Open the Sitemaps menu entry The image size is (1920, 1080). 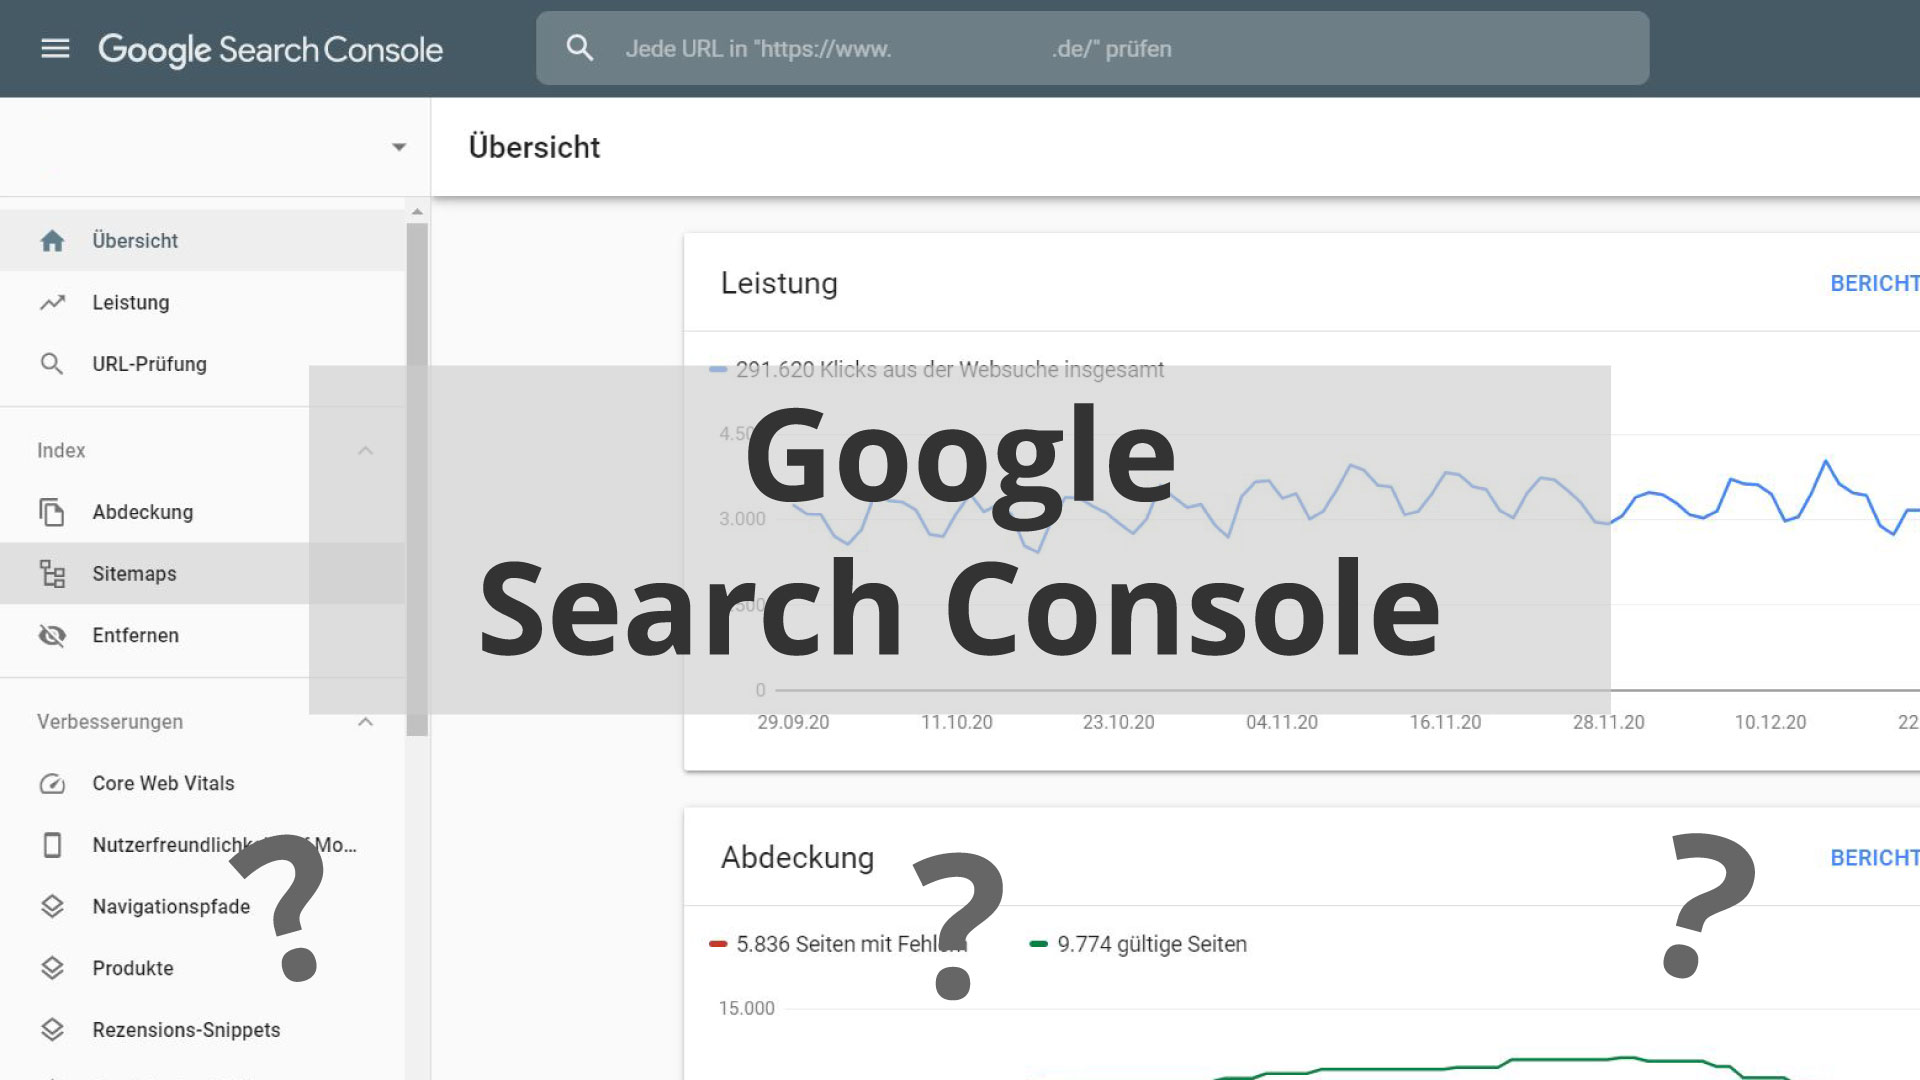point(202,573)
